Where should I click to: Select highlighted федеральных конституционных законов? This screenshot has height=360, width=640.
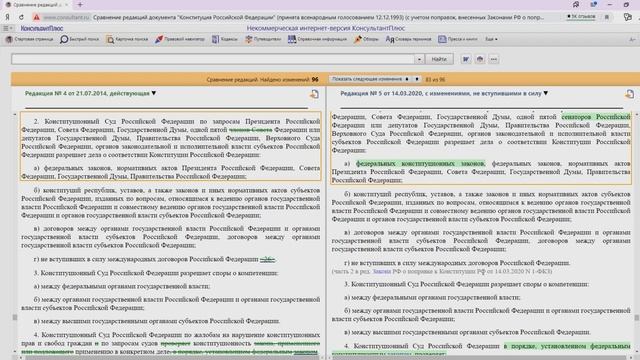[x=420, y=164]
